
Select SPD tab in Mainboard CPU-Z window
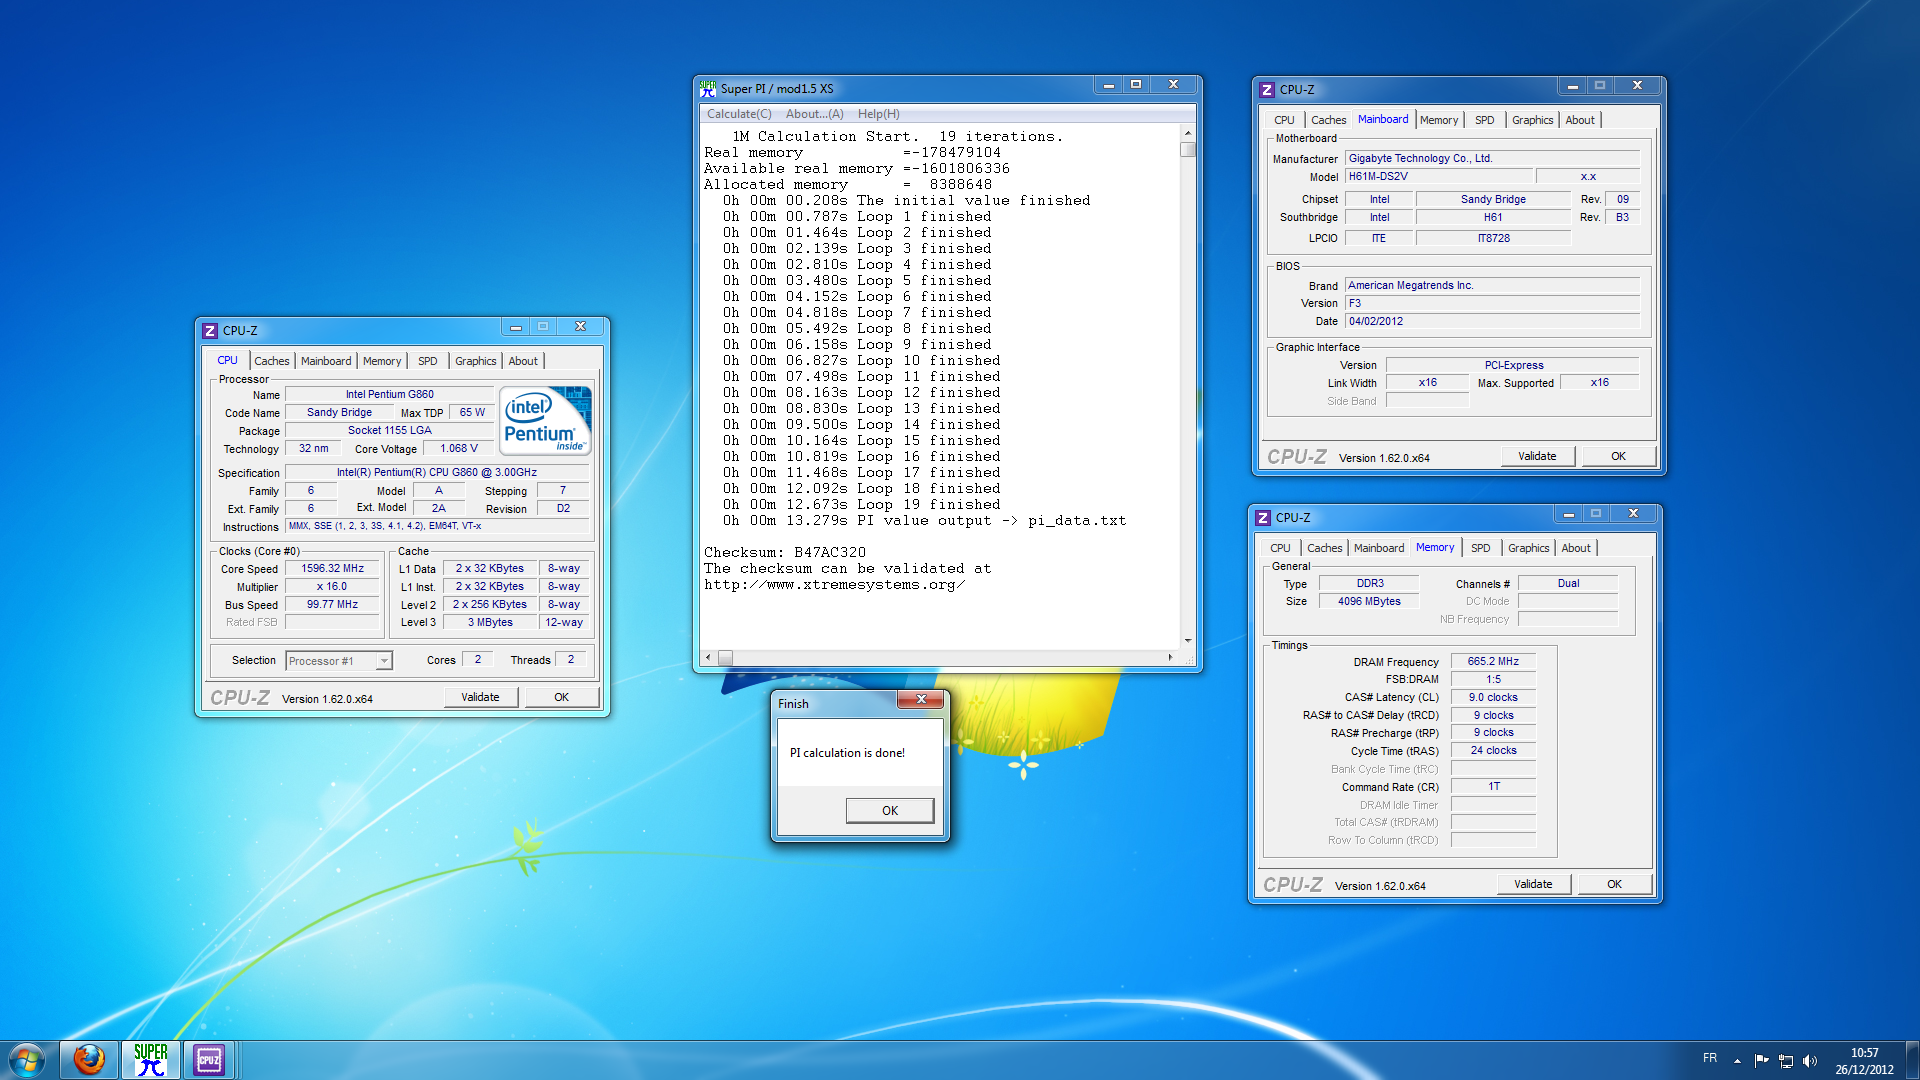(x=1485, y=120)
